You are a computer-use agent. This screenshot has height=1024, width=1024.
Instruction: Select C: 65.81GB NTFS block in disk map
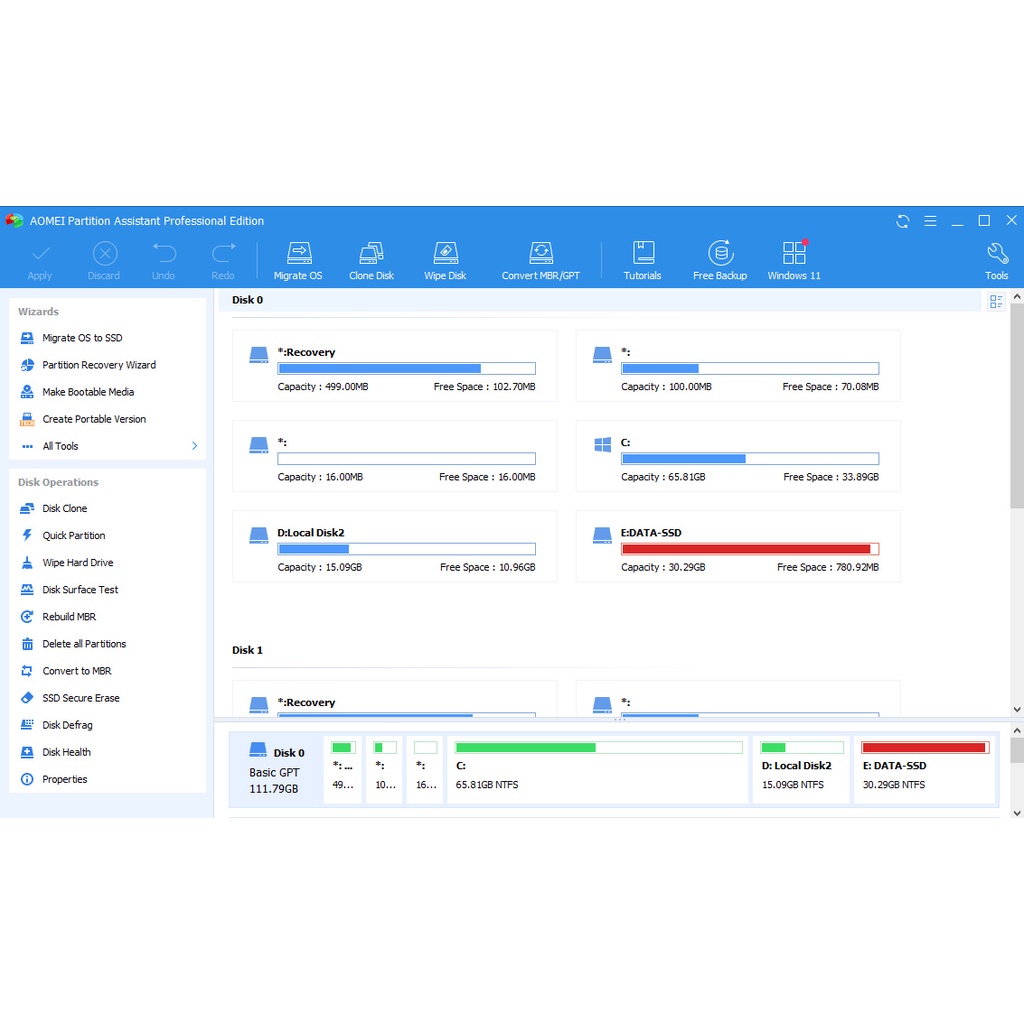coord(598,769)
